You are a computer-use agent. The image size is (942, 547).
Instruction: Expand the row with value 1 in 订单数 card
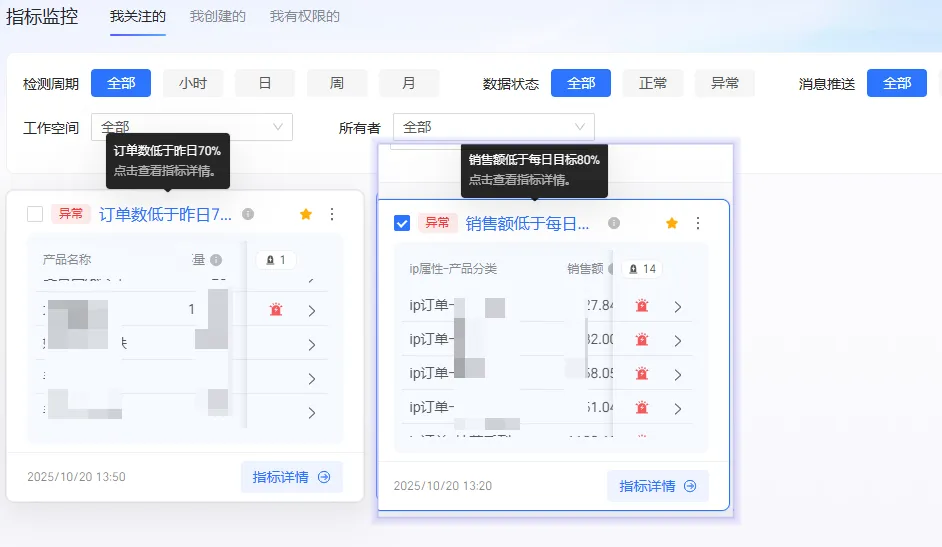(312, 310)
